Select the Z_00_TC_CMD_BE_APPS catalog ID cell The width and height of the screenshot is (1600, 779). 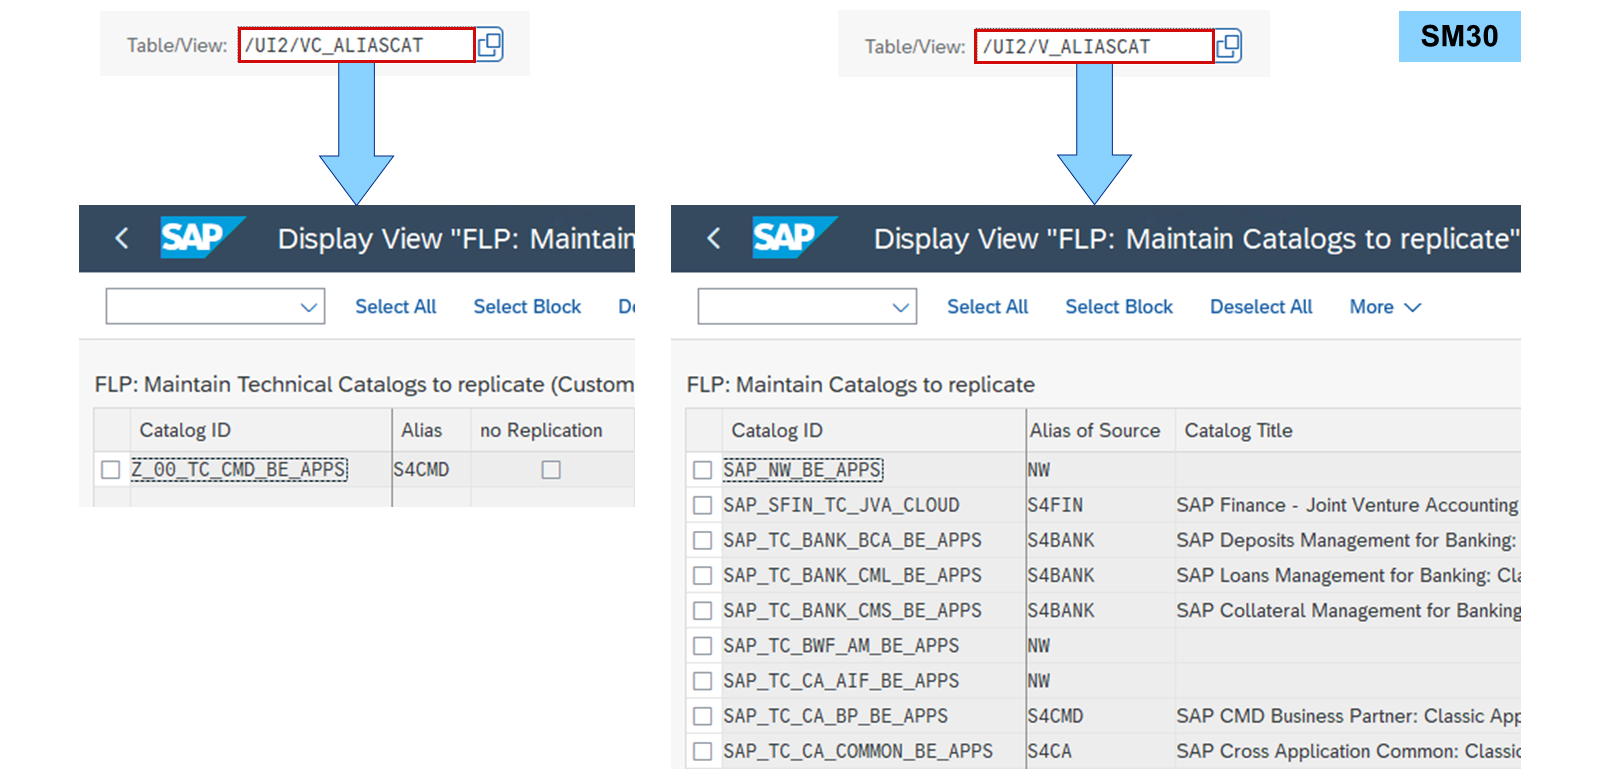[240, 470]
